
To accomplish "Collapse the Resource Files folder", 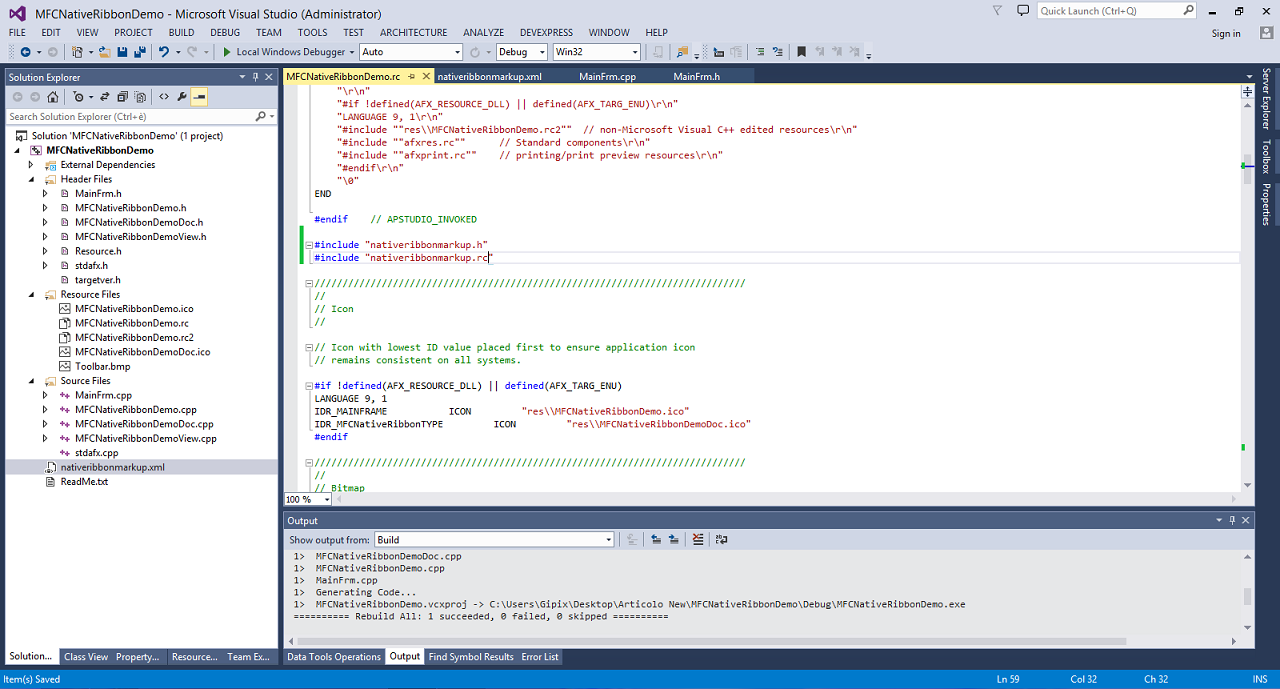I will 31,294.
